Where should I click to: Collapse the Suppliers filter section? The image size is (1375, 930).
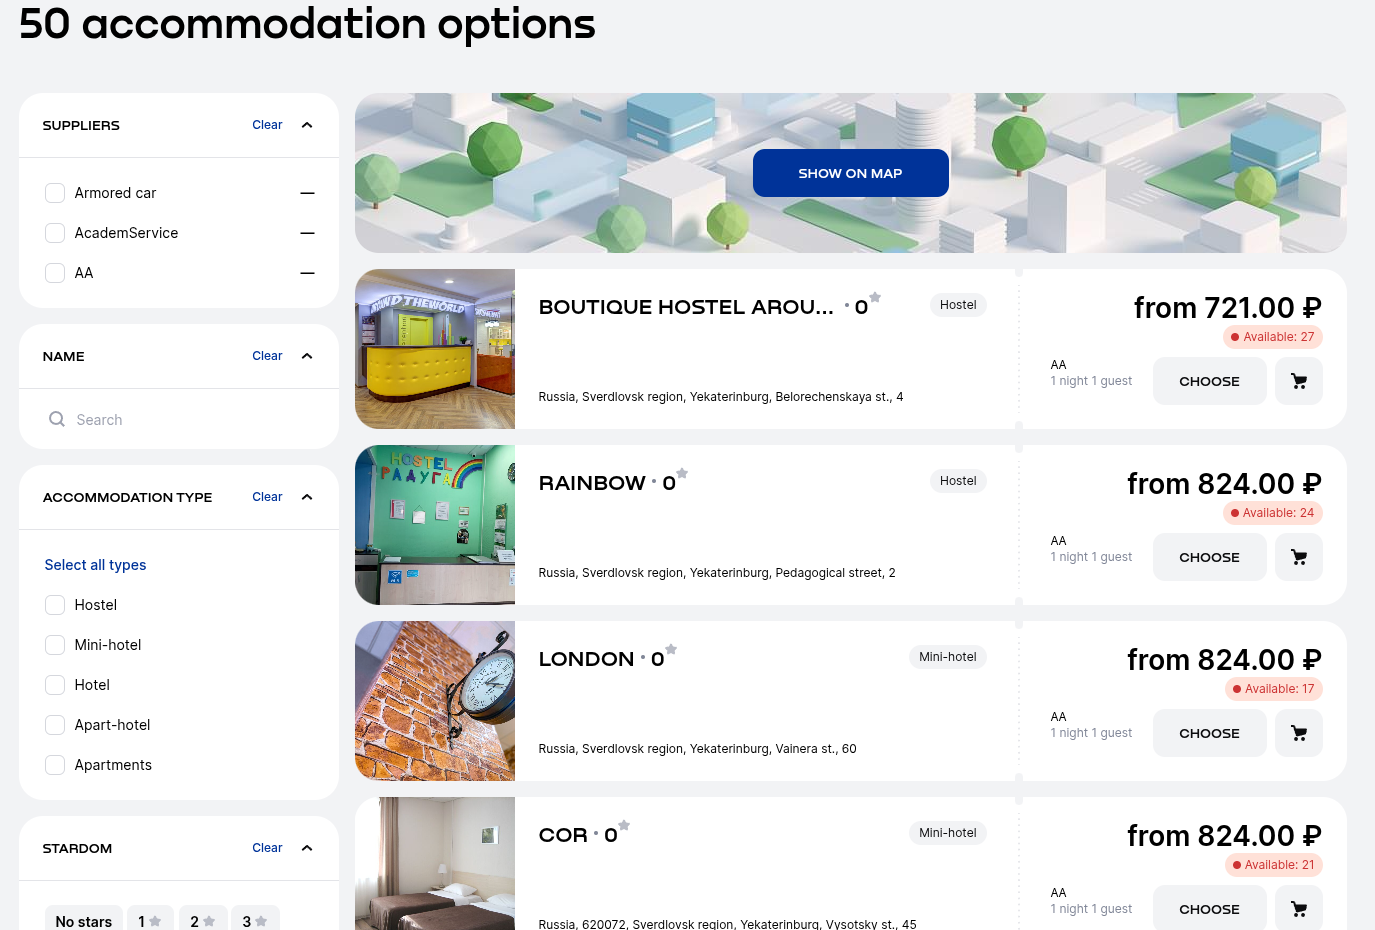[x=307, y=125]
